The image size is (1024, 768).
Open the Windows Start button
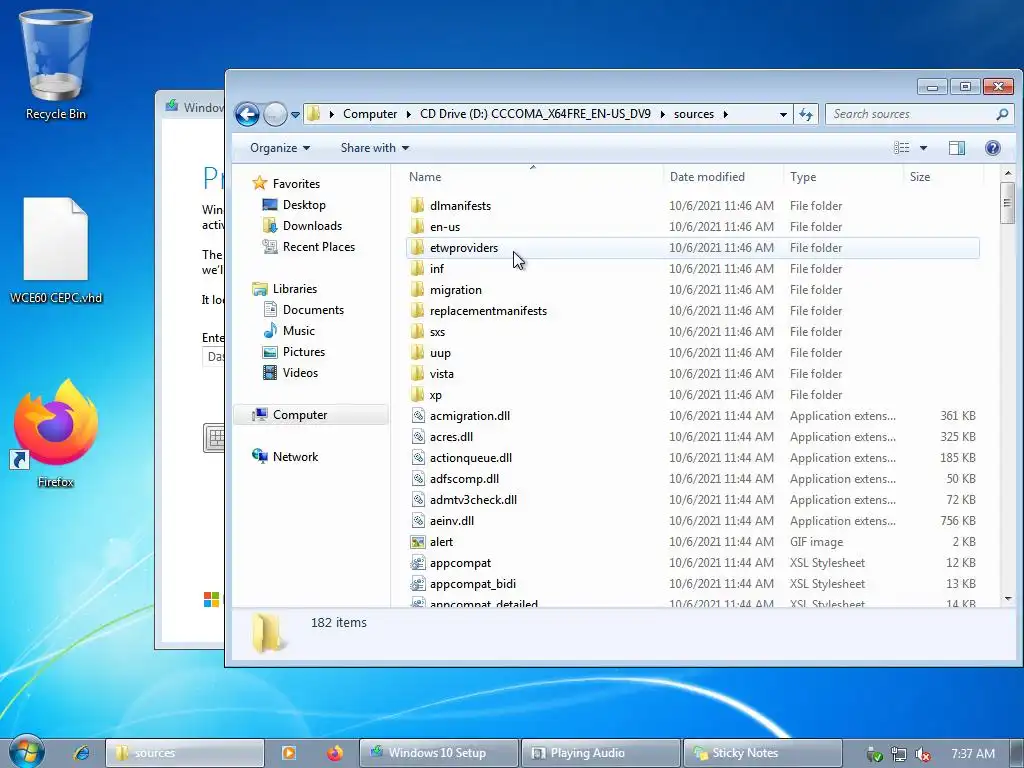coord(27,752)
